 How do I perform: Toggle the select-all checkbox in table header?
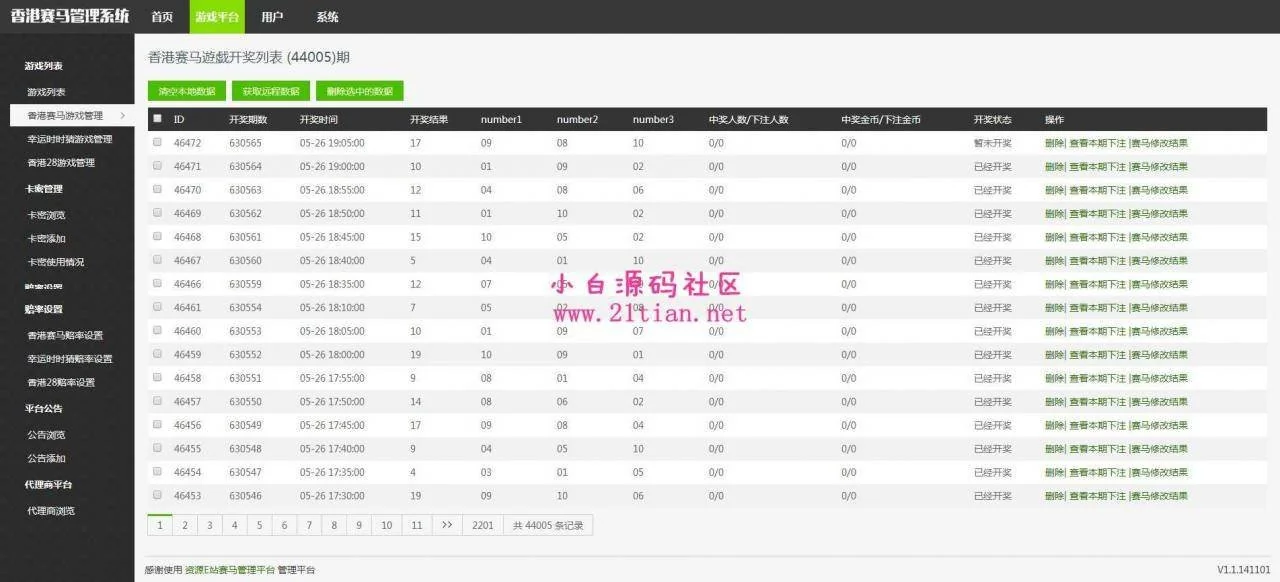click(x=157, y=119)
